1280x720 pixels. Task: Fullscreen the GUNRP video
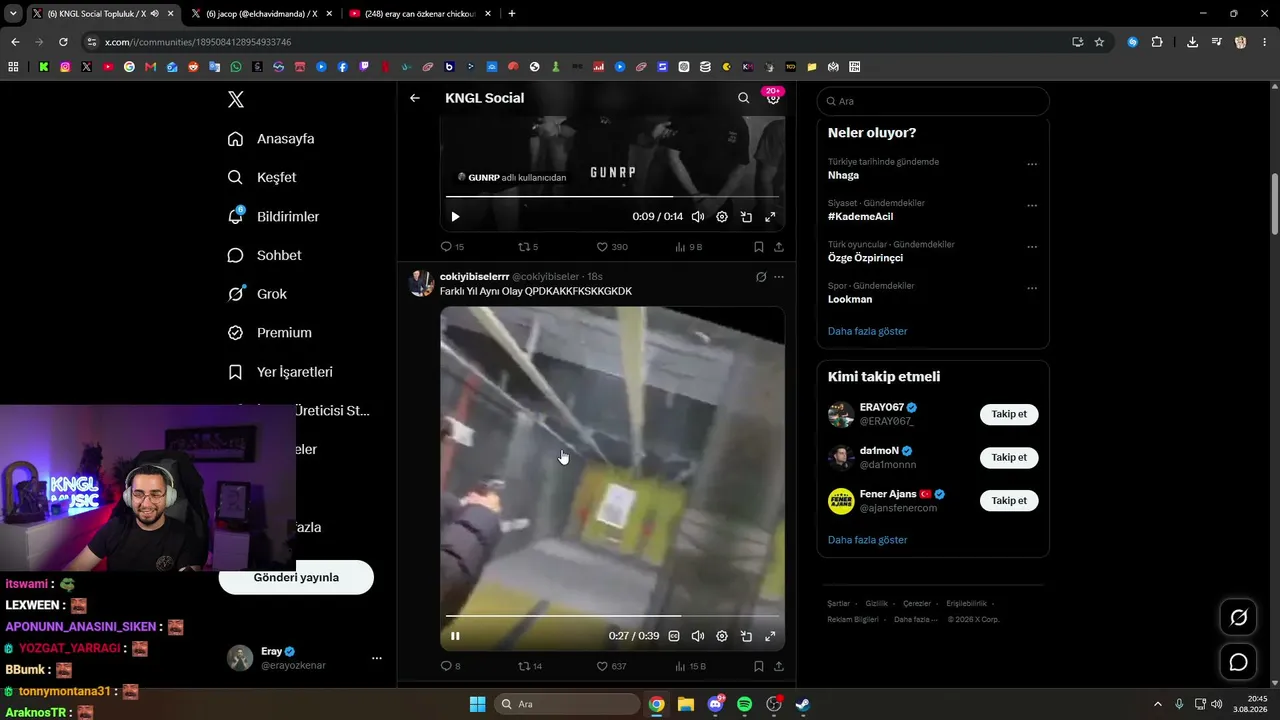(770, 217)
